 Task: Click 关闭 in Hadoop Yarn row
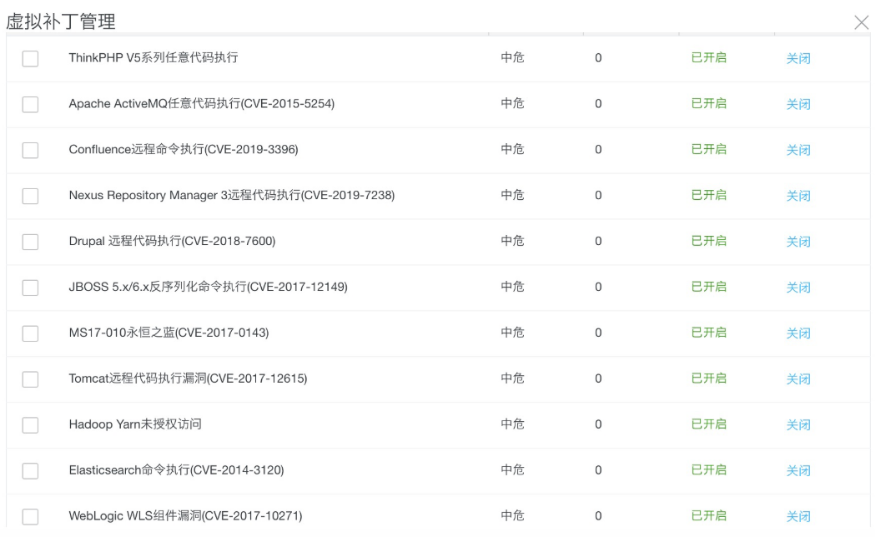[x=798, y=425]
